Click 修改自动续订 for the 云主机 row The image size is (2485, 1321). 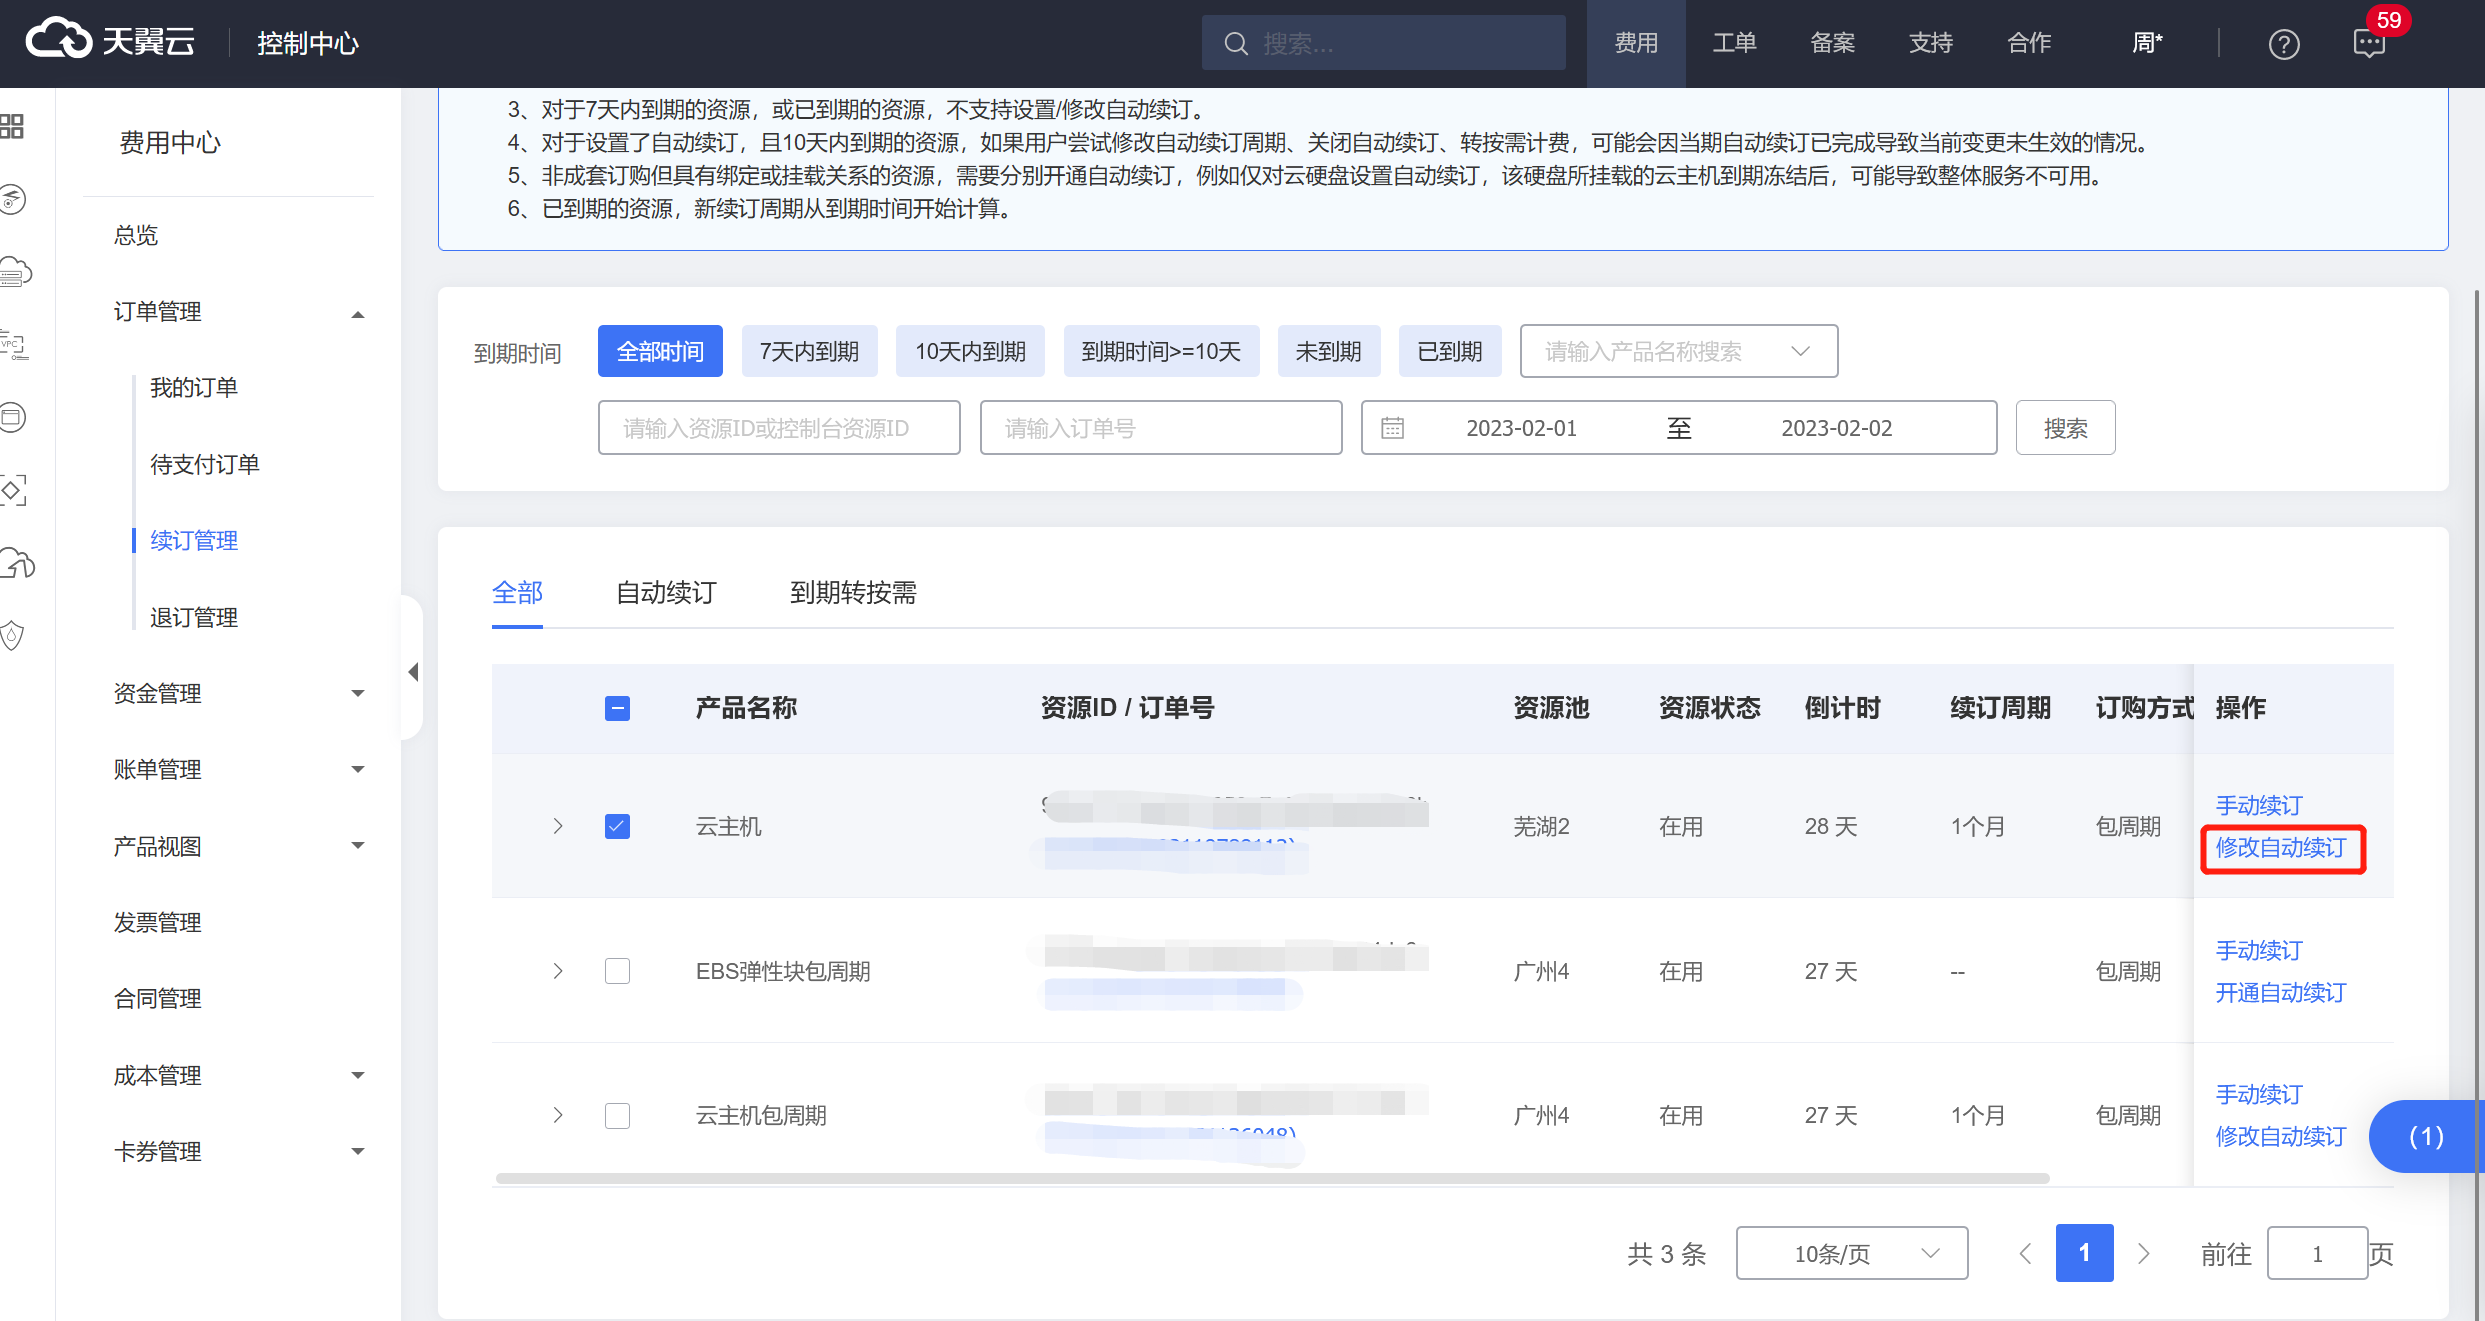[2280, 848]
